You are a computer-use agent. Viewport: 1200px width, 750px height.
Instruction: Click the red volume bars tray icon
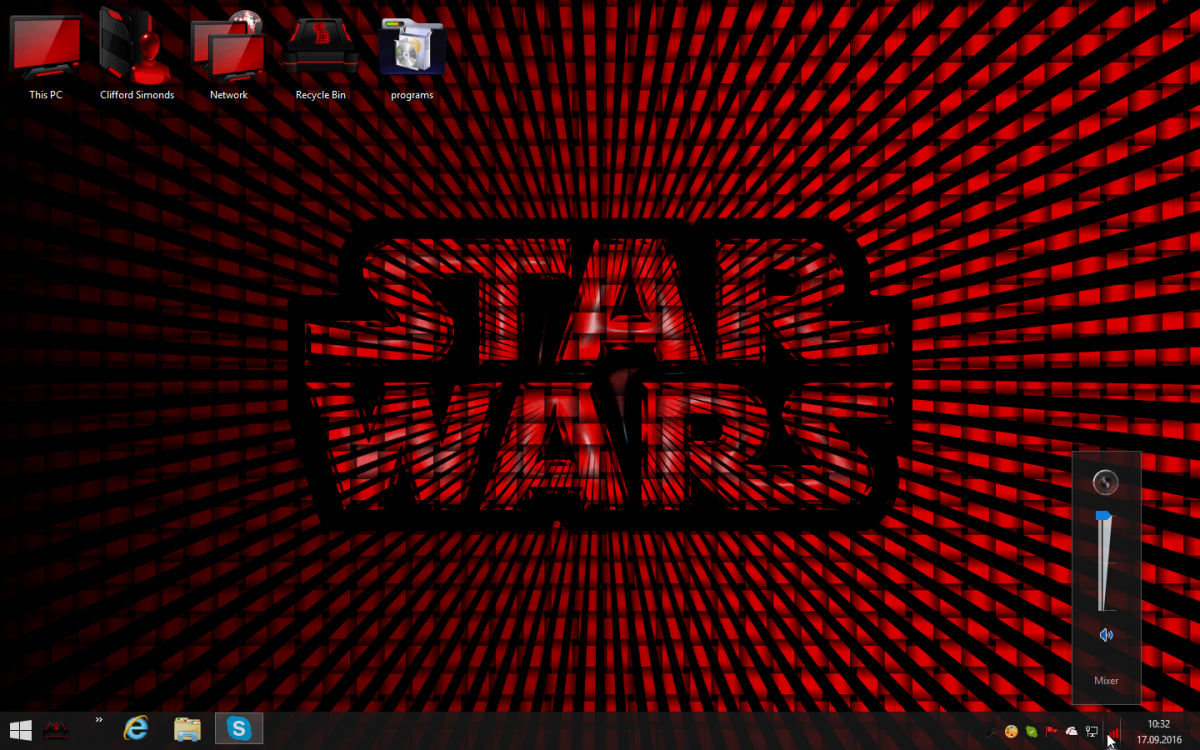(x=1113, y=731)
